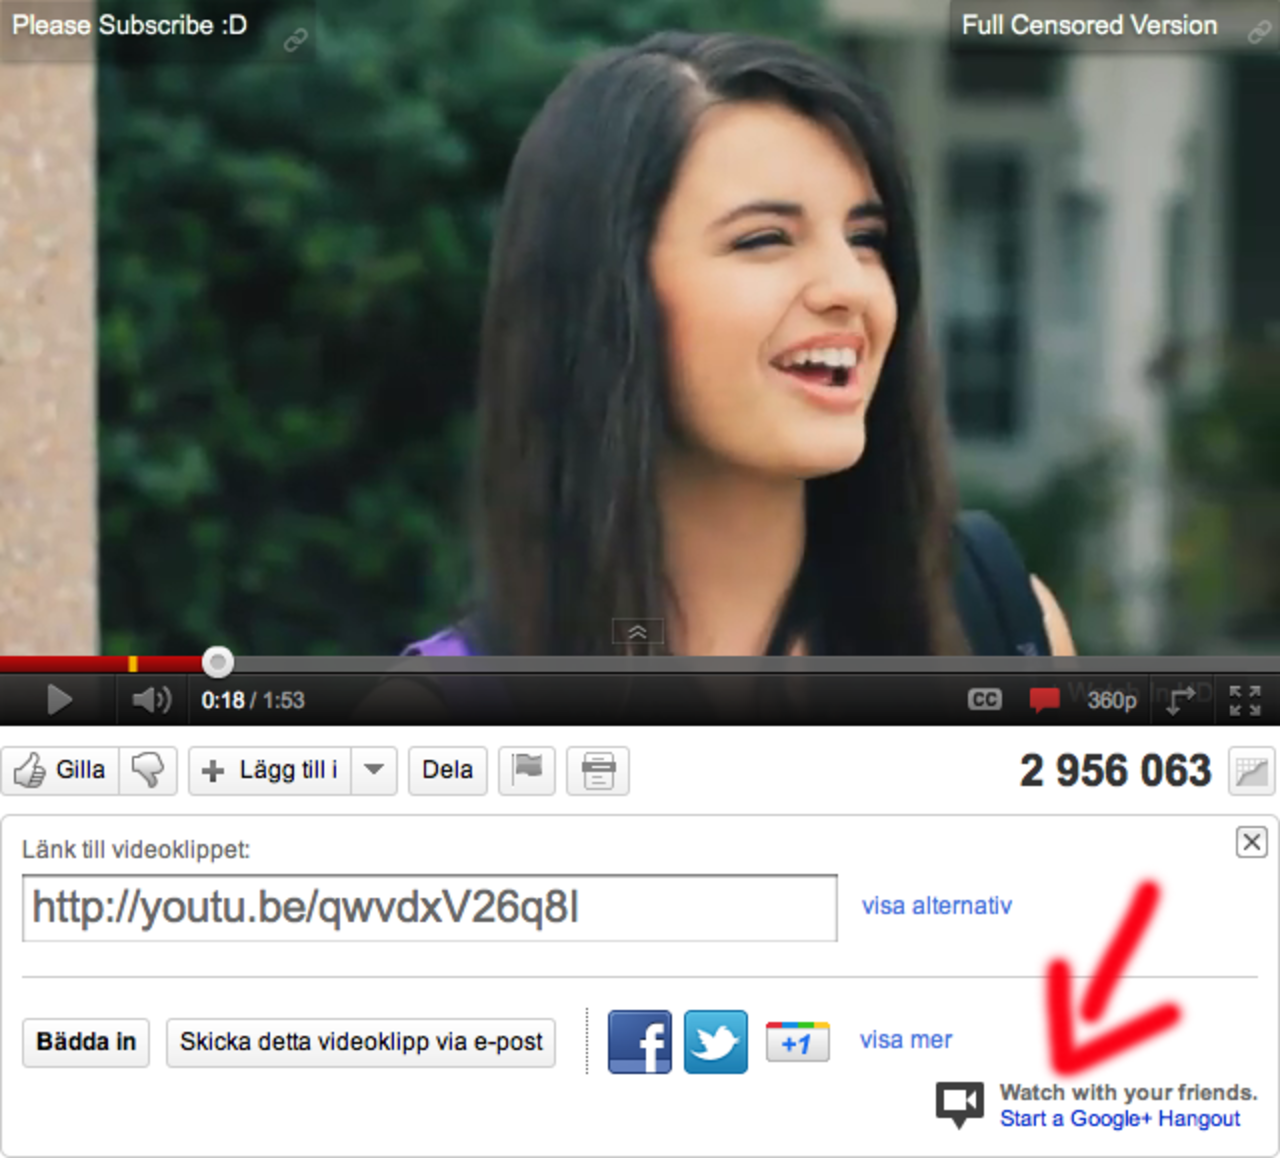Image resolution: width=1280 pixels, height=1158 pixels.
Task: Click the Gilla thumbs-up button
Action: click(61, 770)
